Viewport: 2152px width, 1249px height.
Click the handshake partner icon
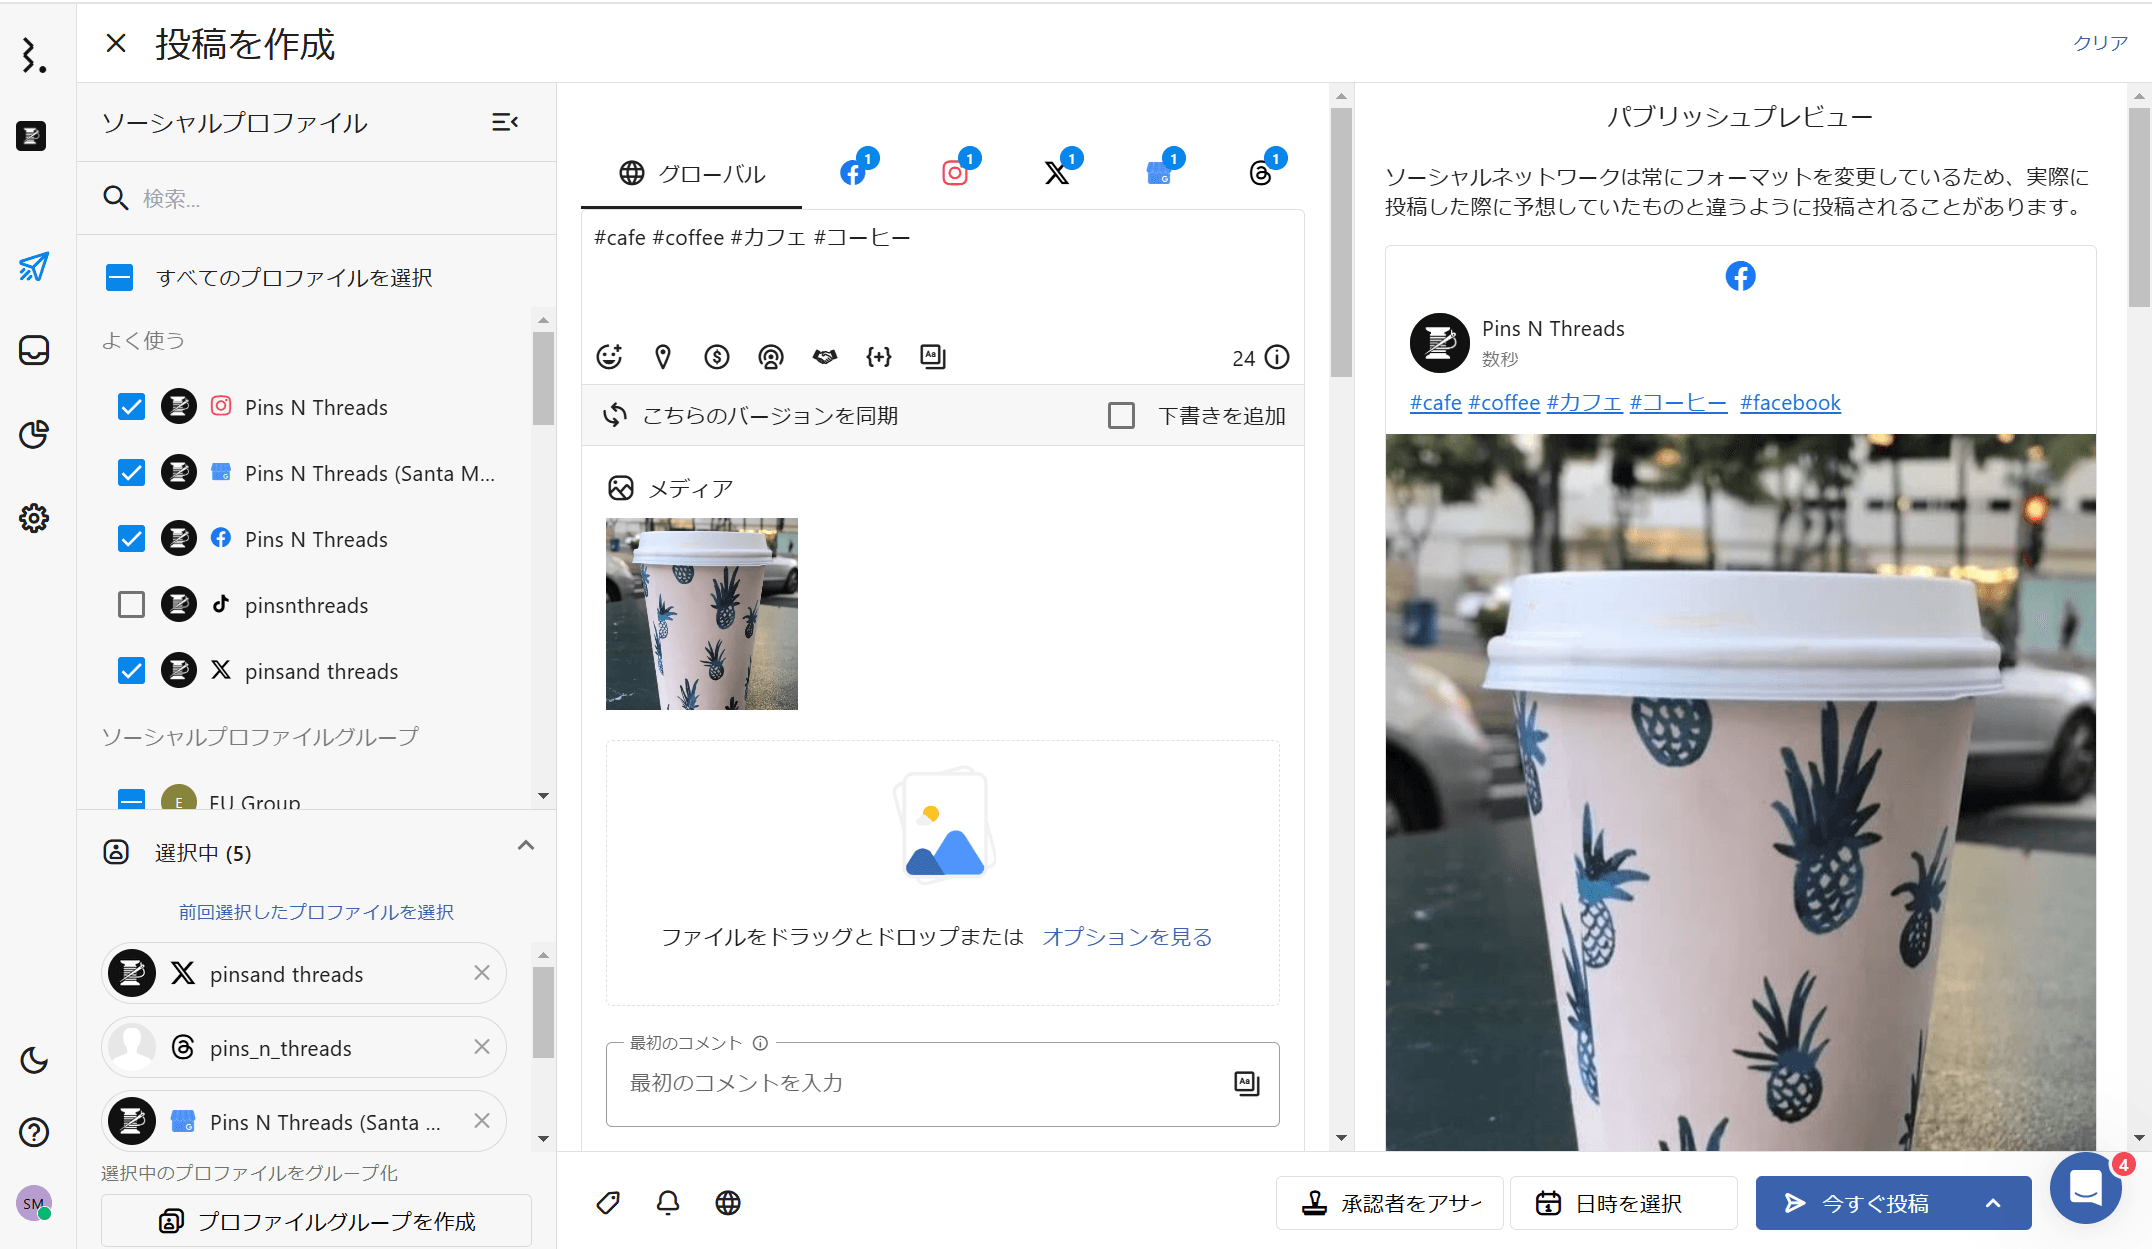pos(824,357)
